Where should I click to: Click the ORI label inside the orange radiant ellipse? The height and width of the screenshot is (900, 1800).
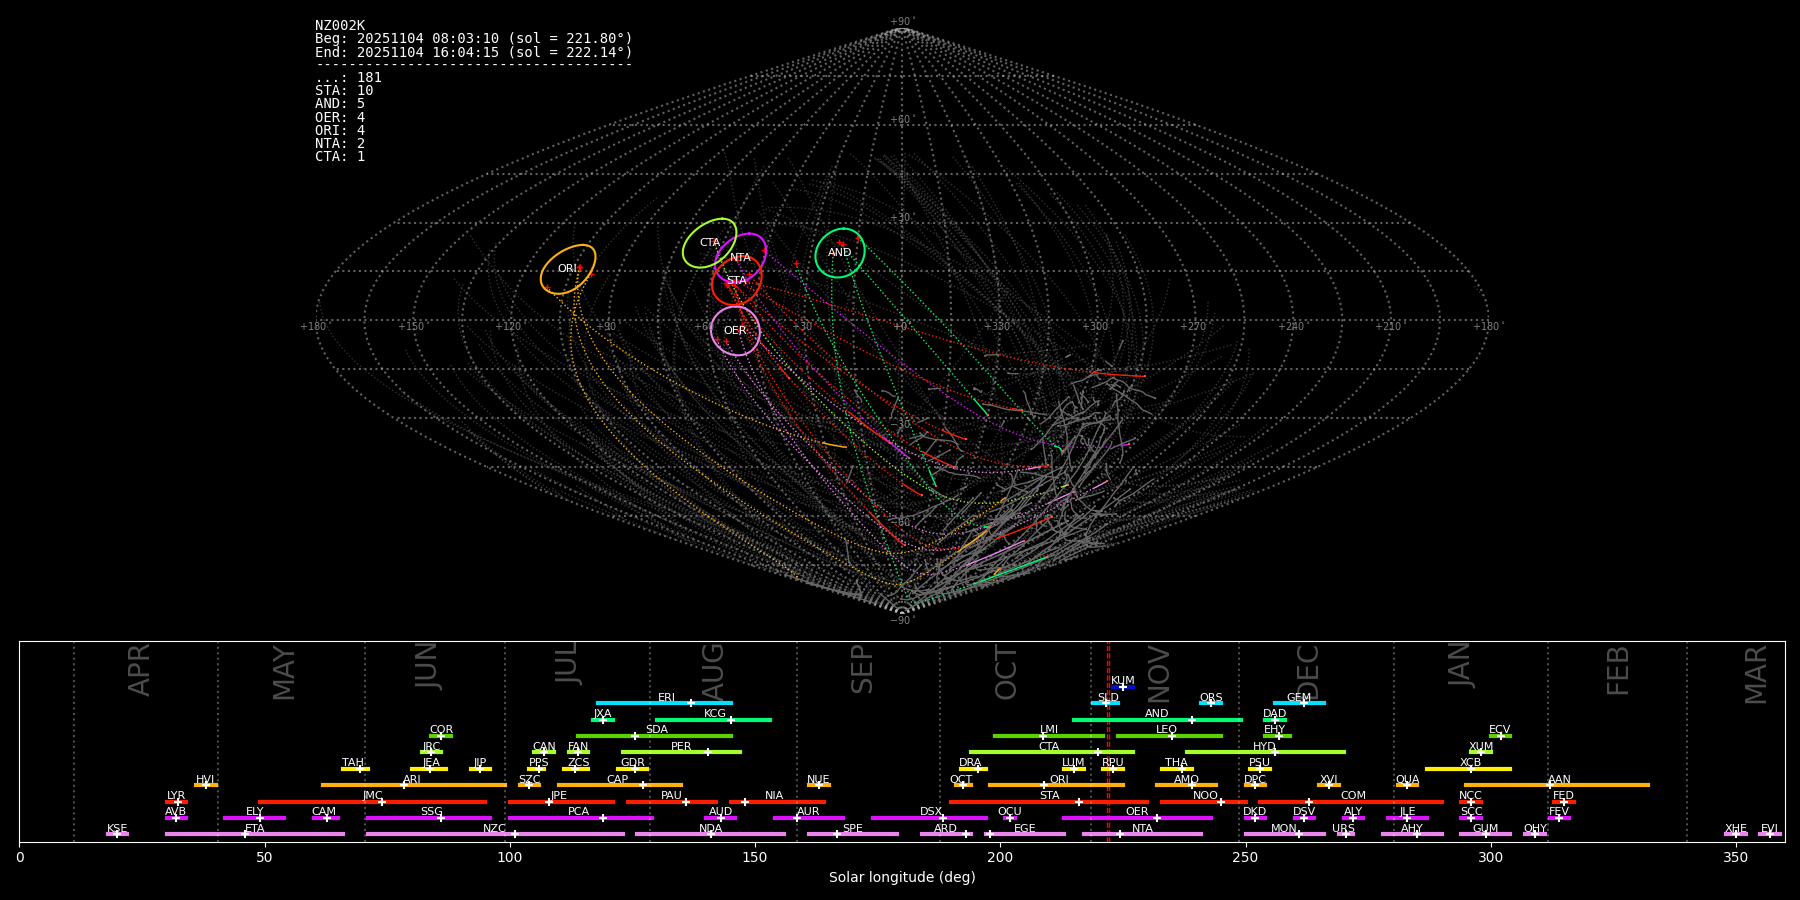[567, 269]
